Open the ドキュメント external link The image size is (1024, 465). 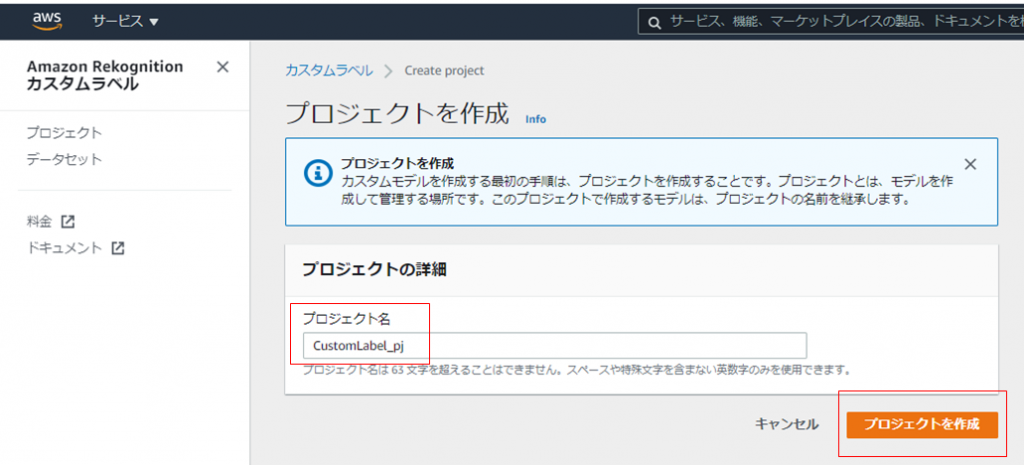point(75,248)
